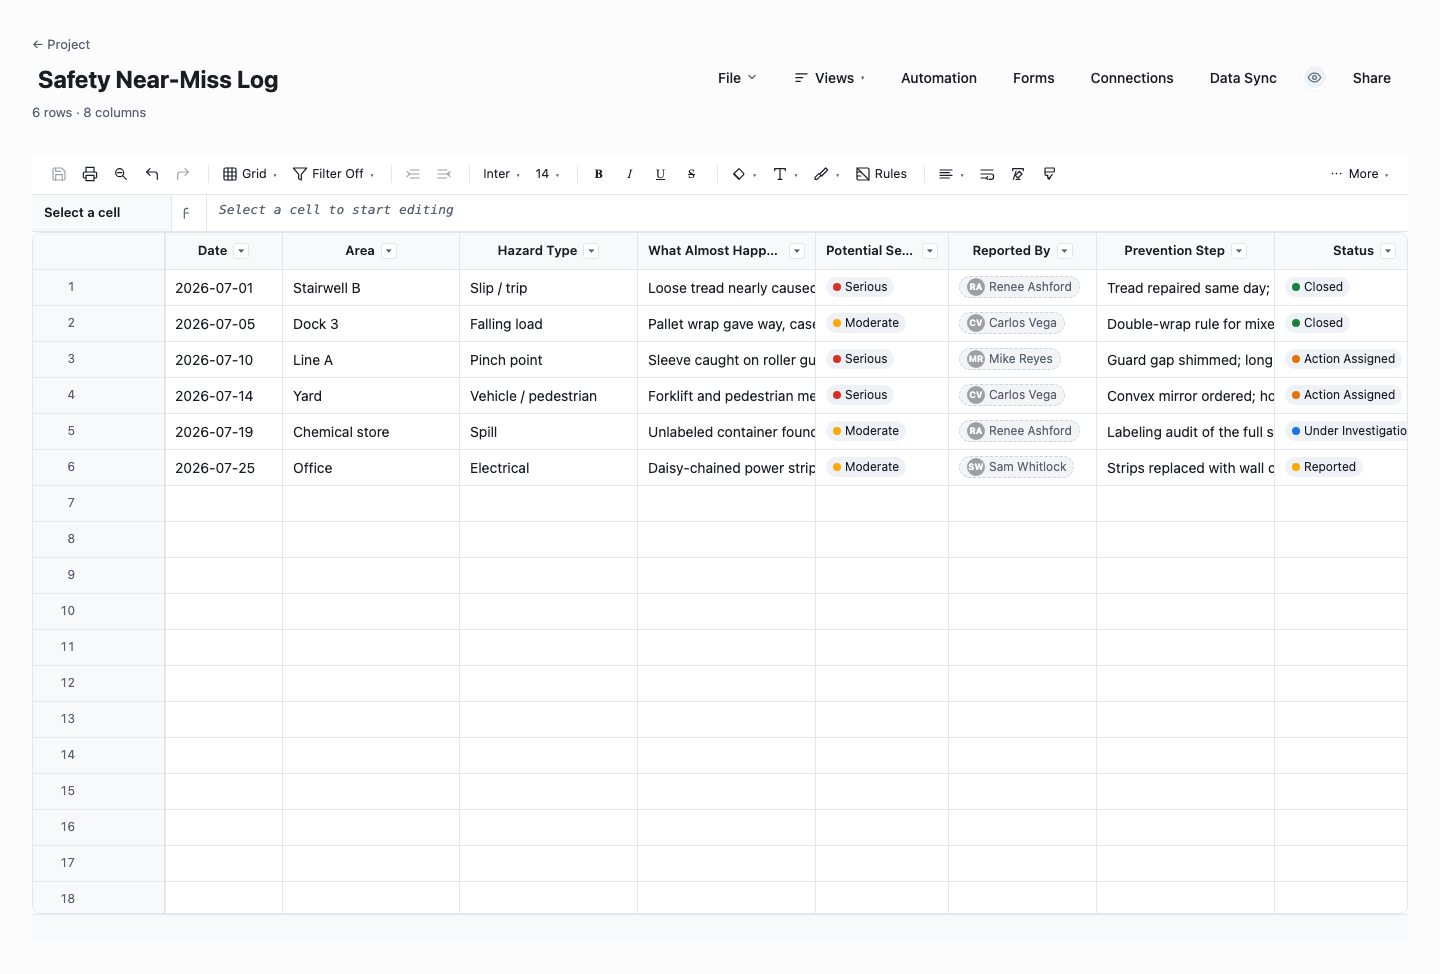Click the 'Reported' status tag
Screen dimensions: 1440x974
1323,467
